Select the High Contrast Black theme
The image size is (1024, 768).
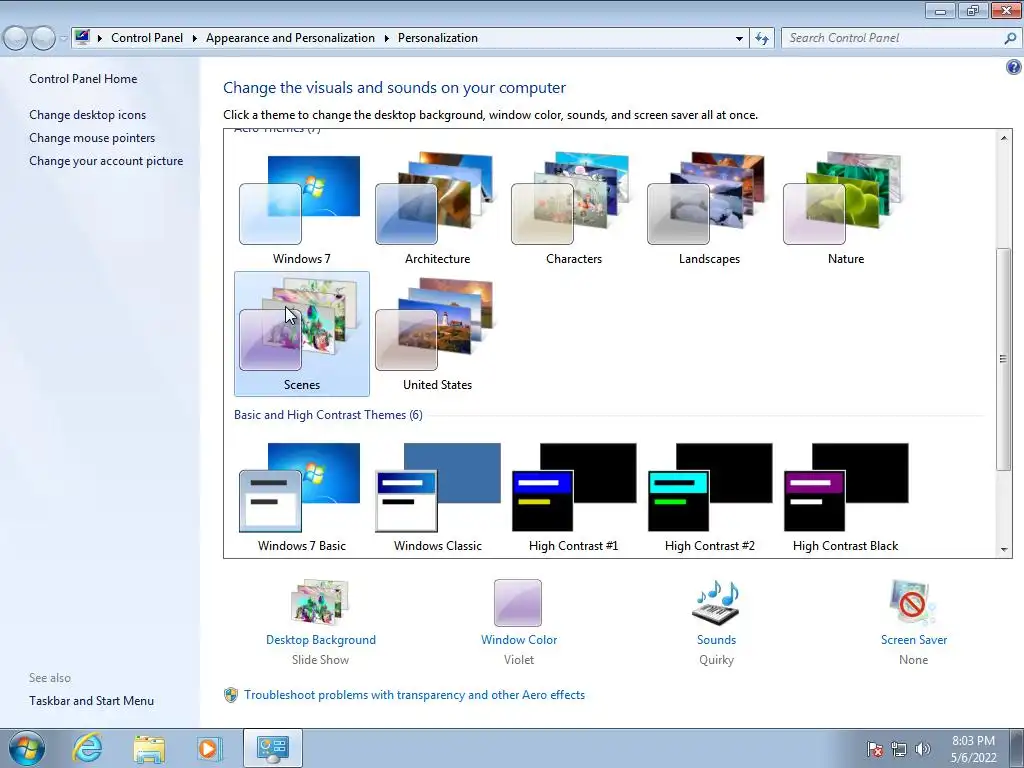coord(845,497)
